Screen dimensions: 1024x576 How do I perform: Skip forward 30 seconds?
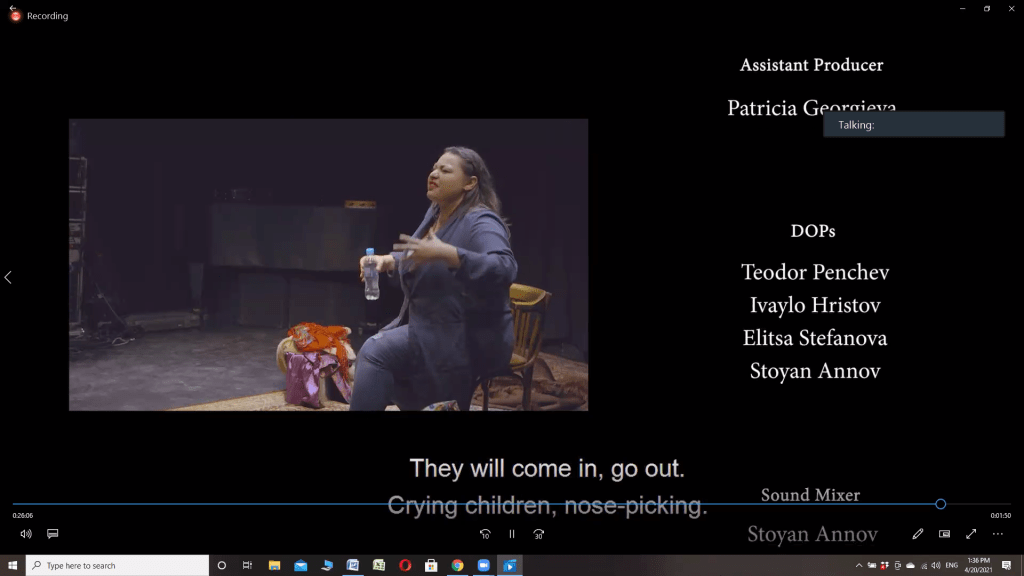pyautogui.click(x=538, y=534)
